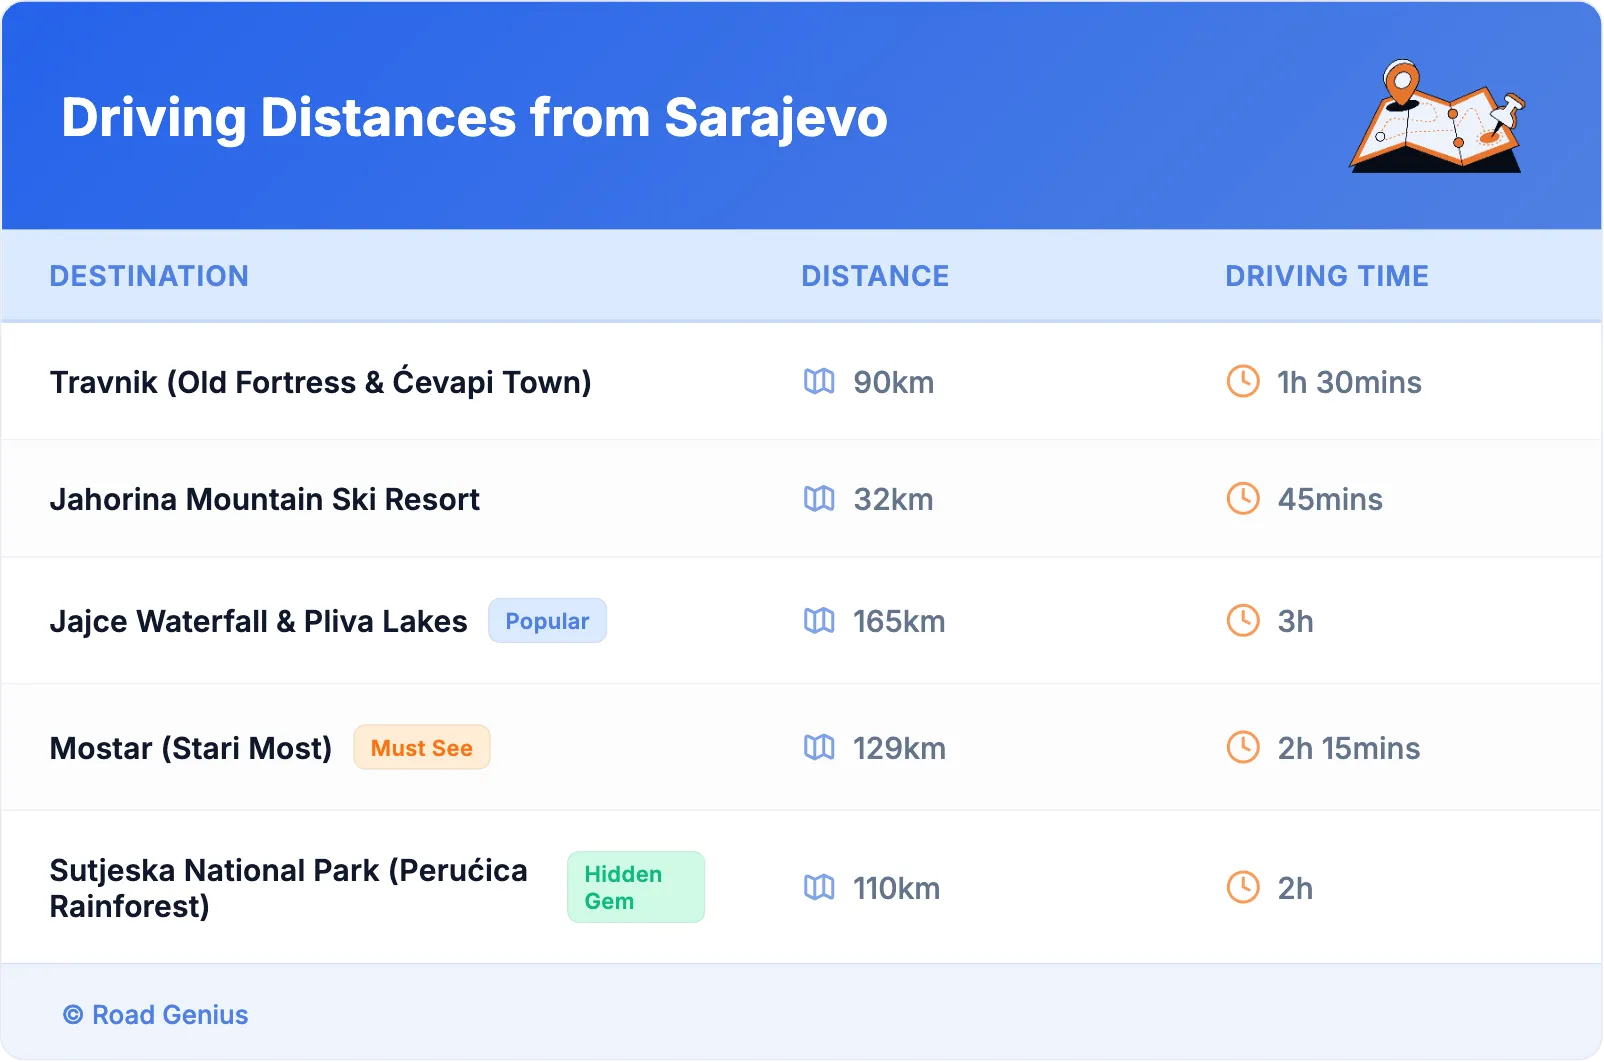Click the 2h driving time for Sutjeska

1295,888
